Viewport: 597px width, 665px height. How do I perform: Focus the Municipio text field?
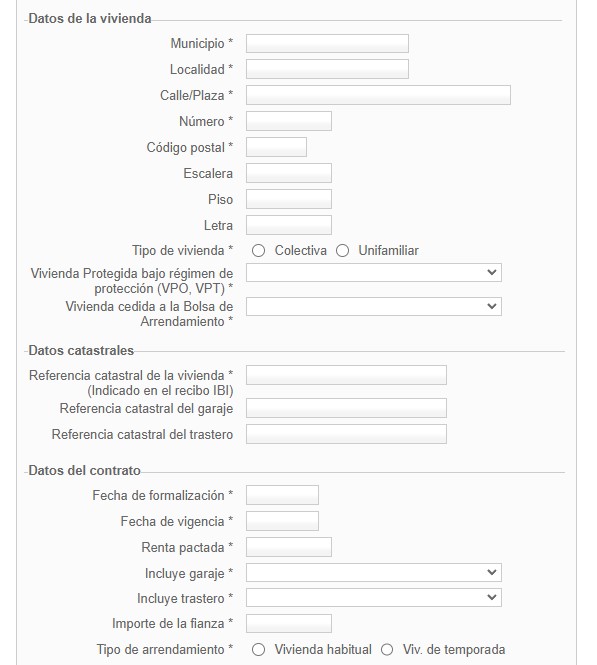327,43
